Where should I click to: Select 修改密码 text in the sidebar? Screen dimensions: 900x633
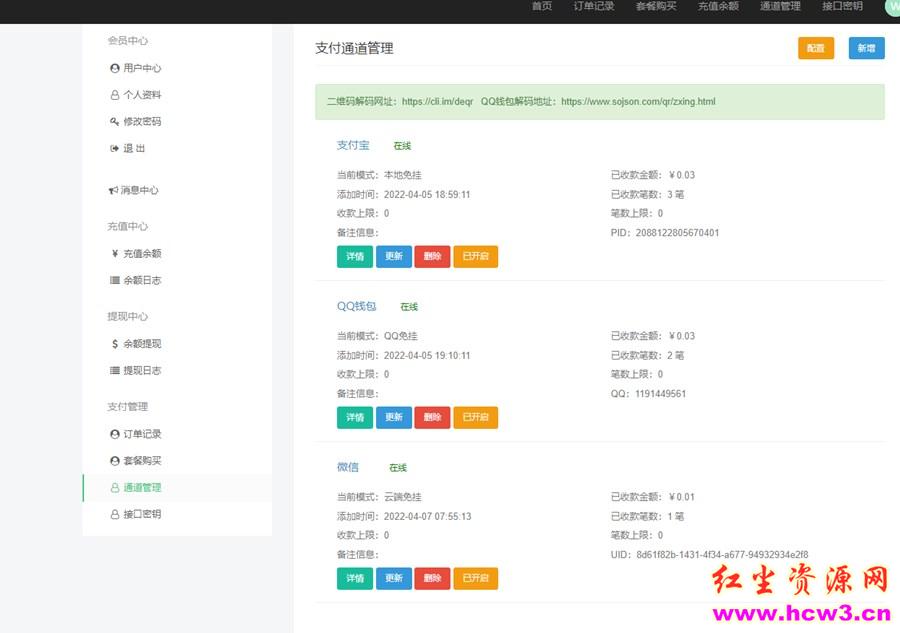[x=142, y=122]
